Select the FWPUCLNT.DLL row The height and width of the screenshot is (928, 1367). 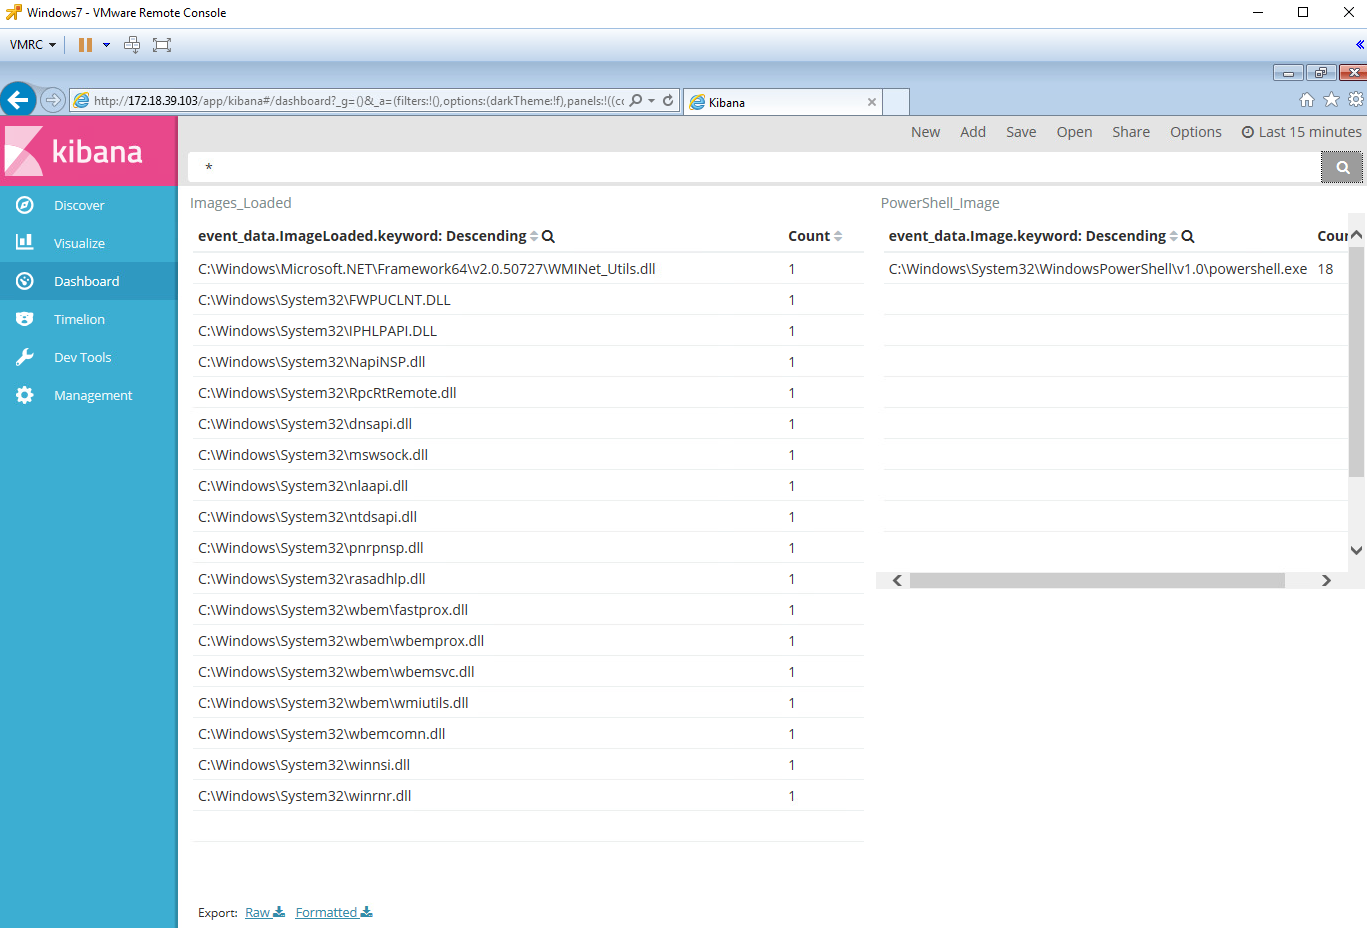click(528, 300)
